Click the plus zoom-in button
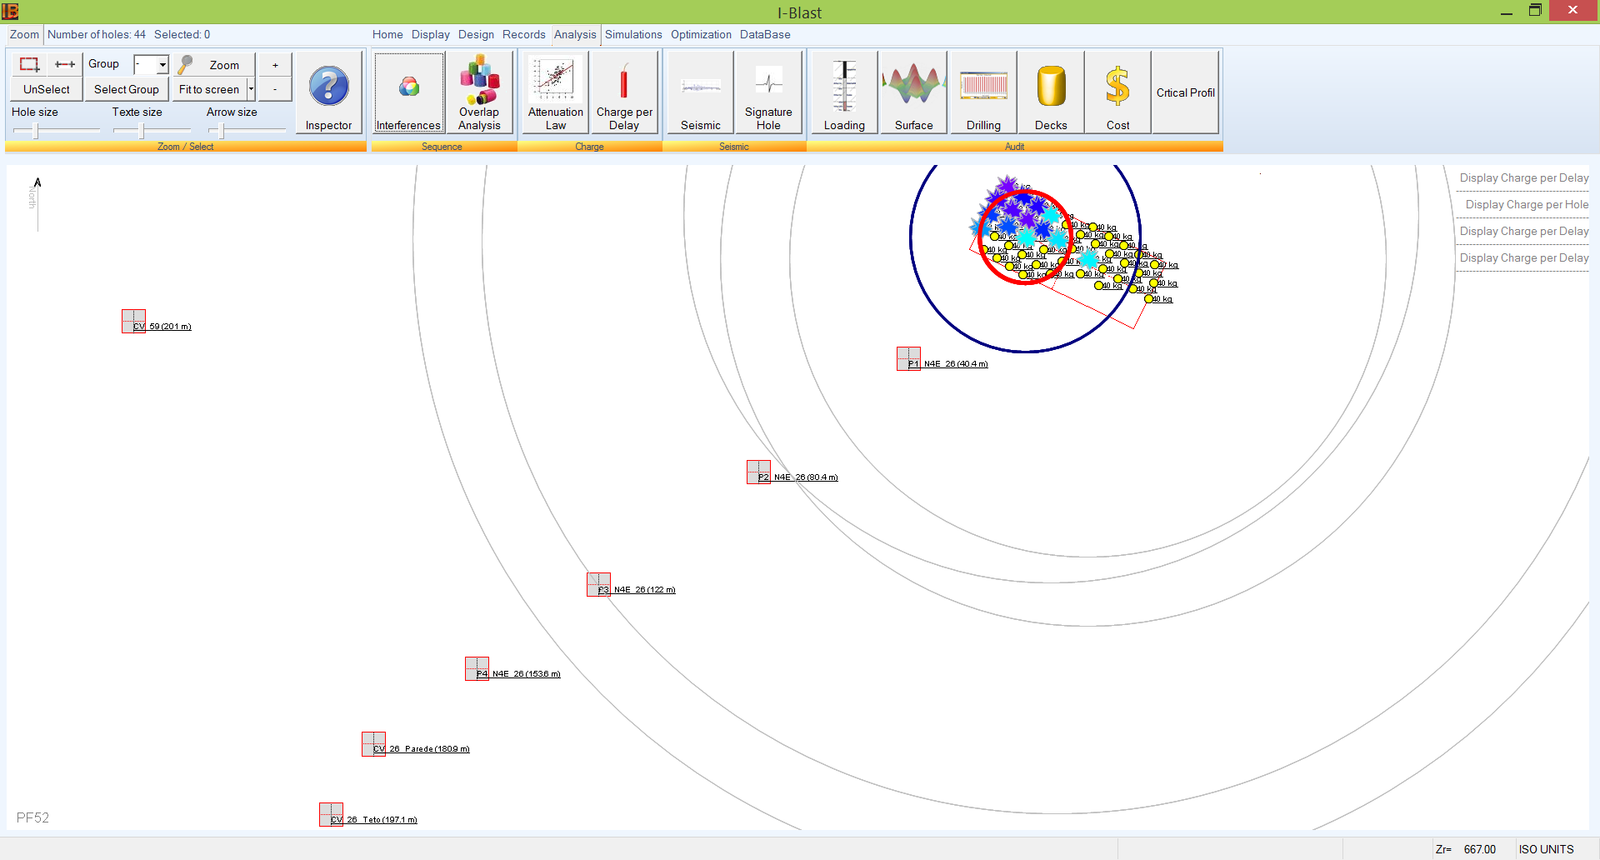This screenshot has height=860, width=1600. point(275,65)
